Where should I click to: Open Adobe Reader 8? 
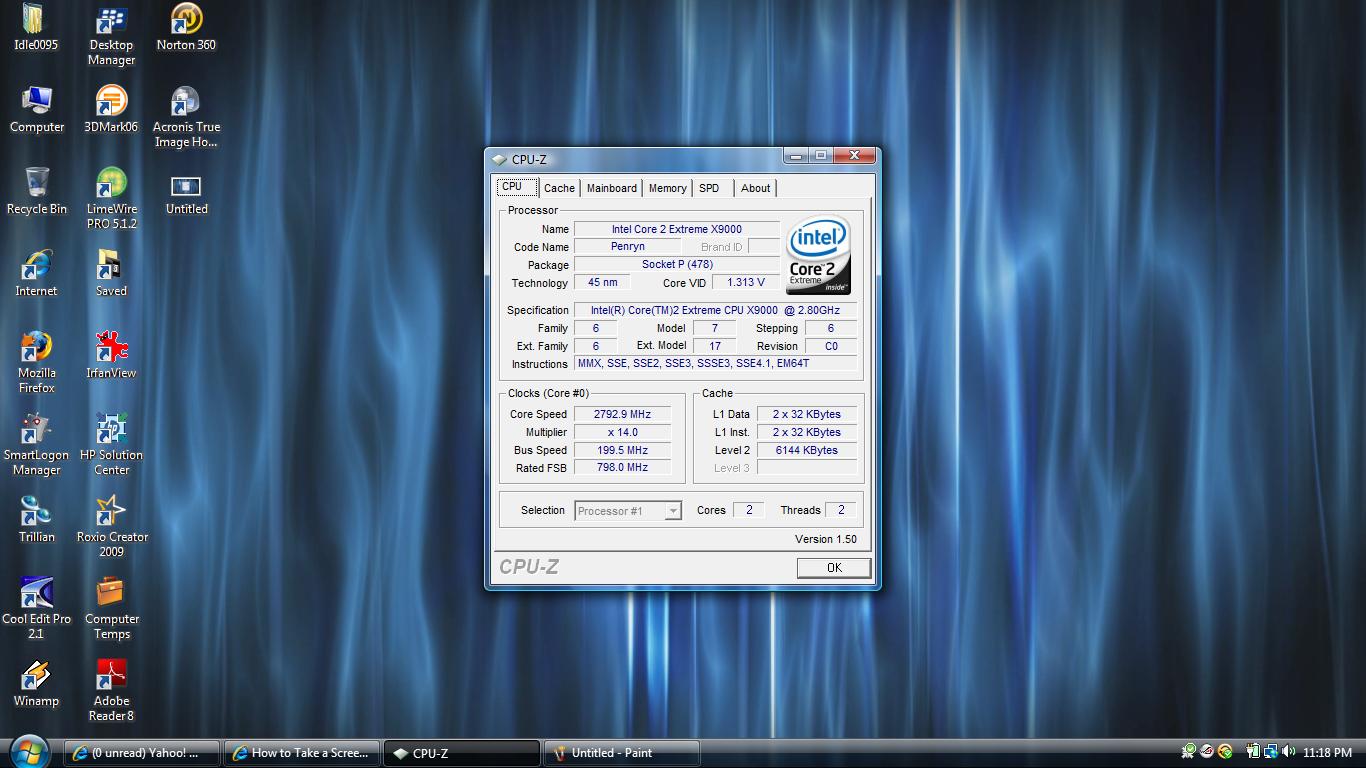tap(111, 690)
